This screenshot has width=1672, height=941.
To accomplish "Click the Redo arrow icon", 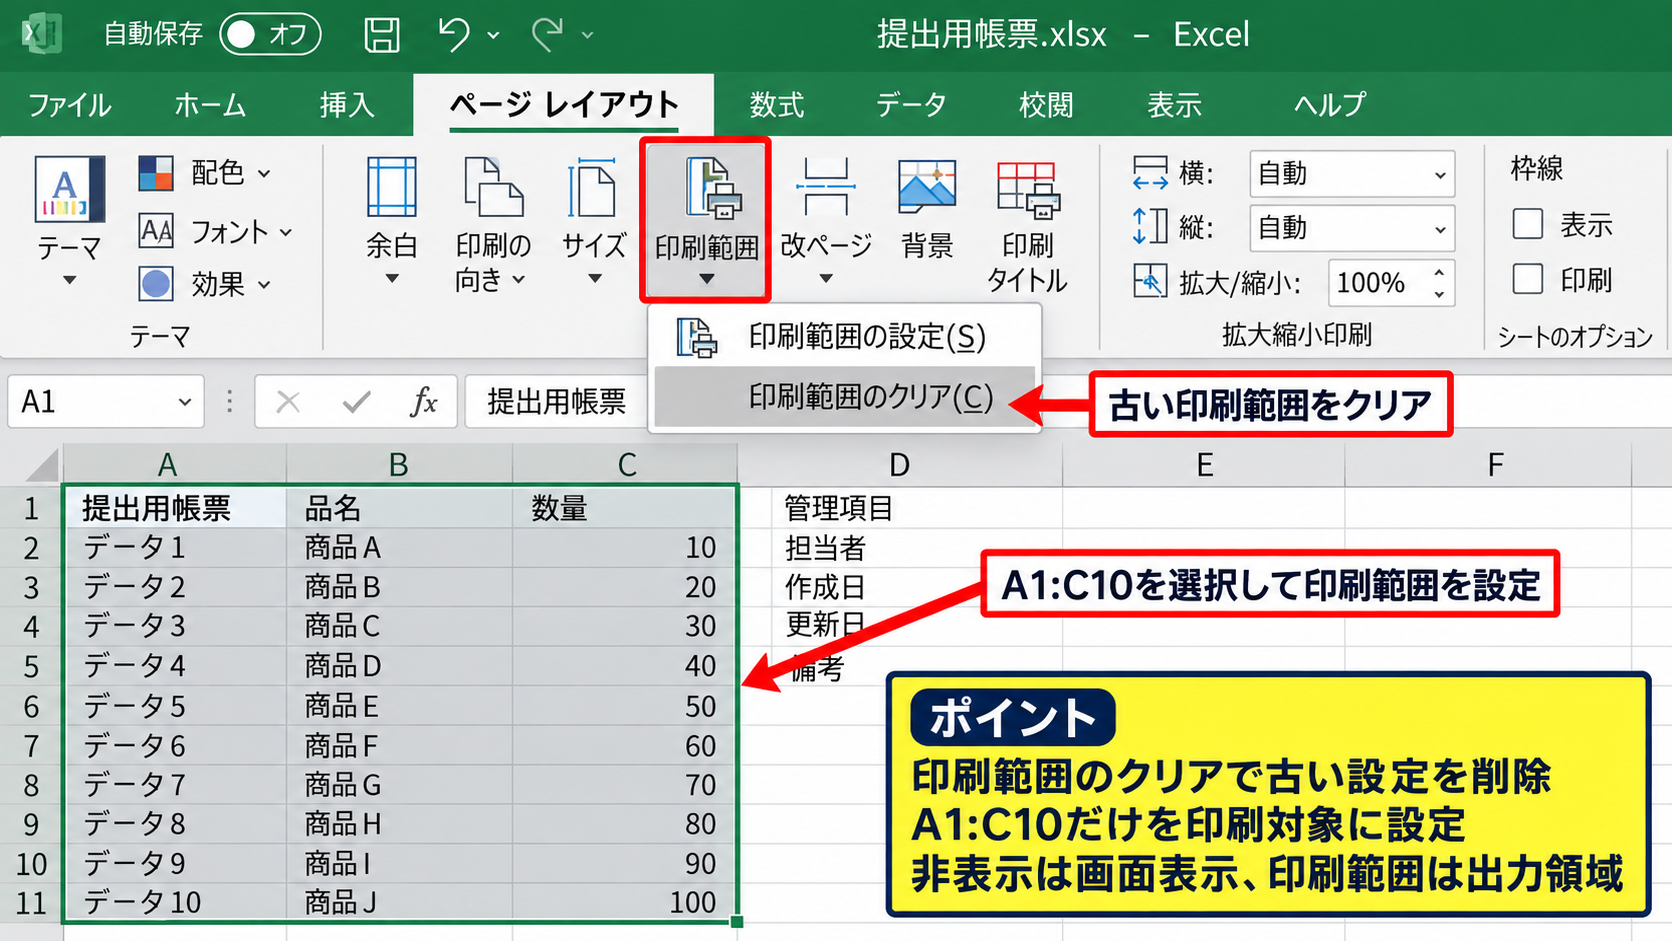I will [x=547, y=35].
